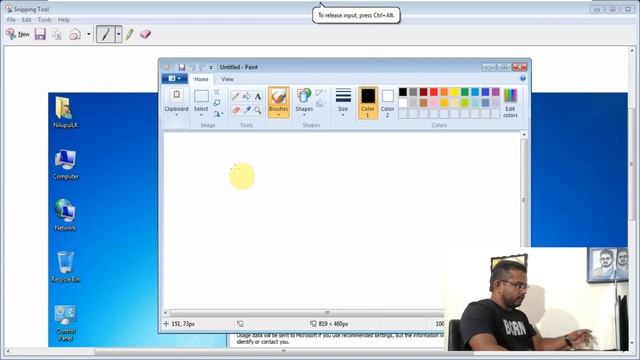640x360 pixels.
Task: Click the Edit colors button
Action: [x=510, y=103]
